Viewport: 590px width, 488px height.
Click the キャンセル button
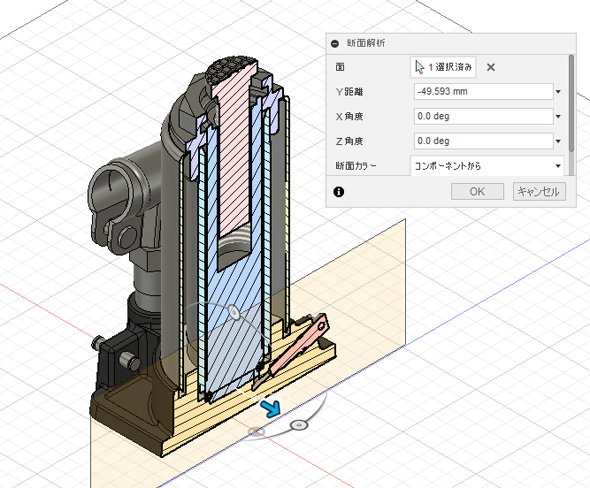point(539,192)
